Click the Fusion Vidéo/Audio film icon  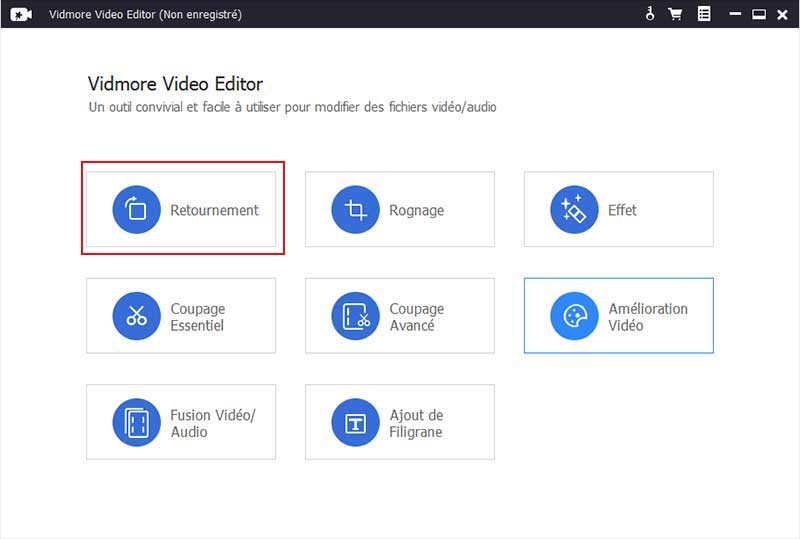tap(137, 423)
